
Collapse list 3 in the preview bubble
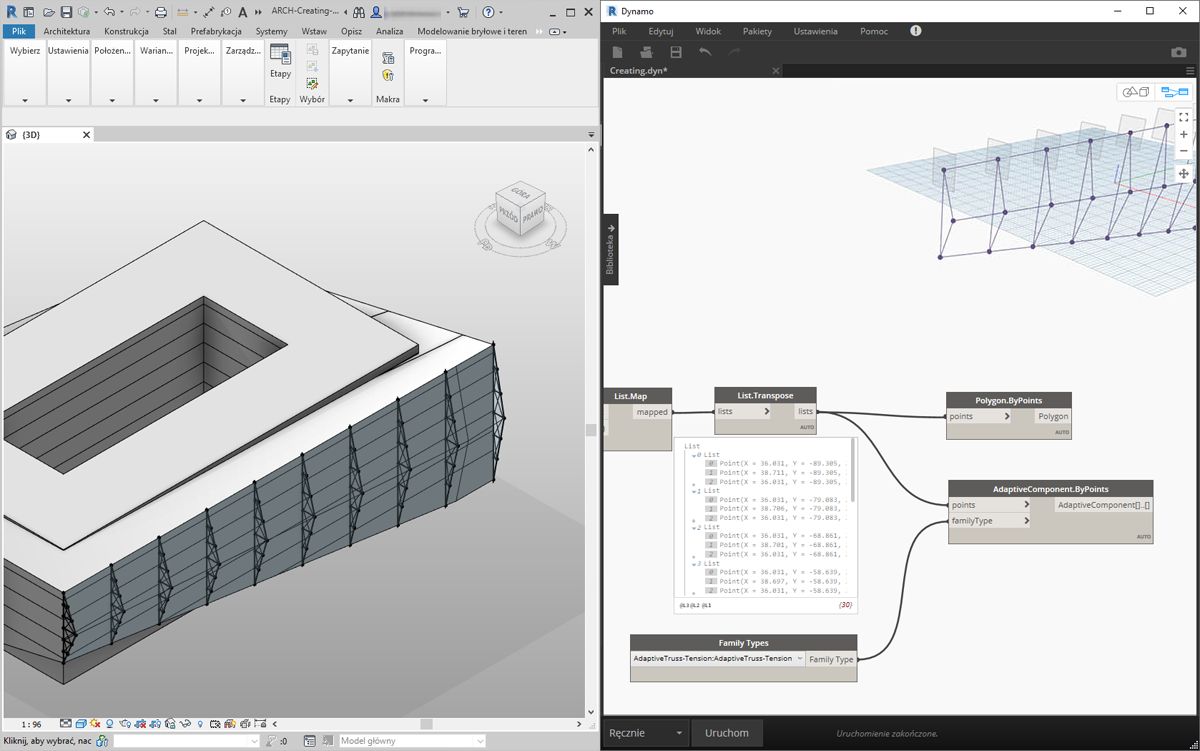coord(696,564)
